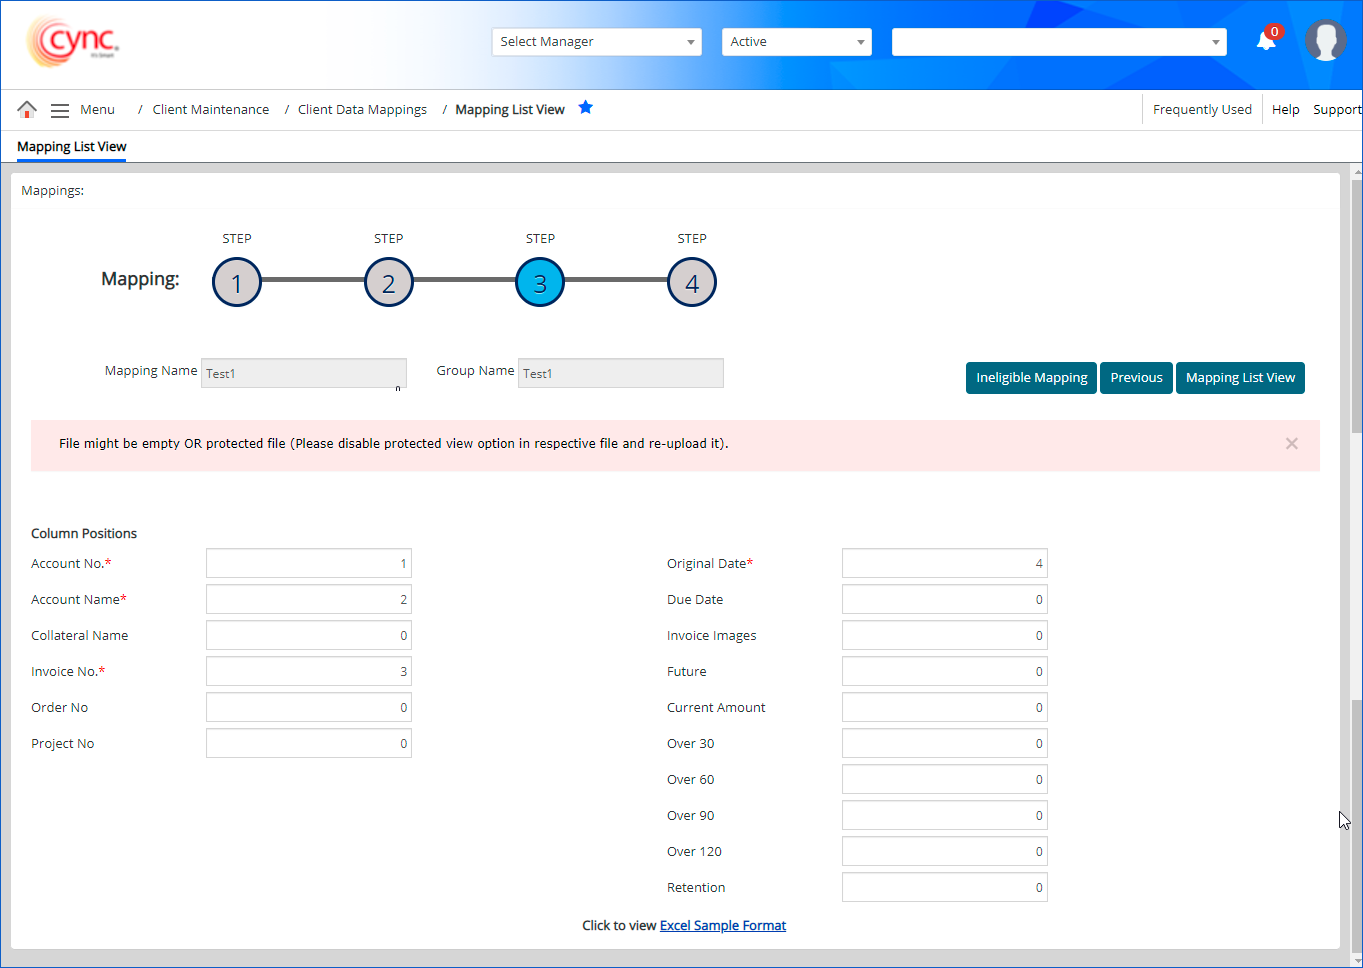
Task: Open the hamburger Menu icon
Action: coord(60,110)
